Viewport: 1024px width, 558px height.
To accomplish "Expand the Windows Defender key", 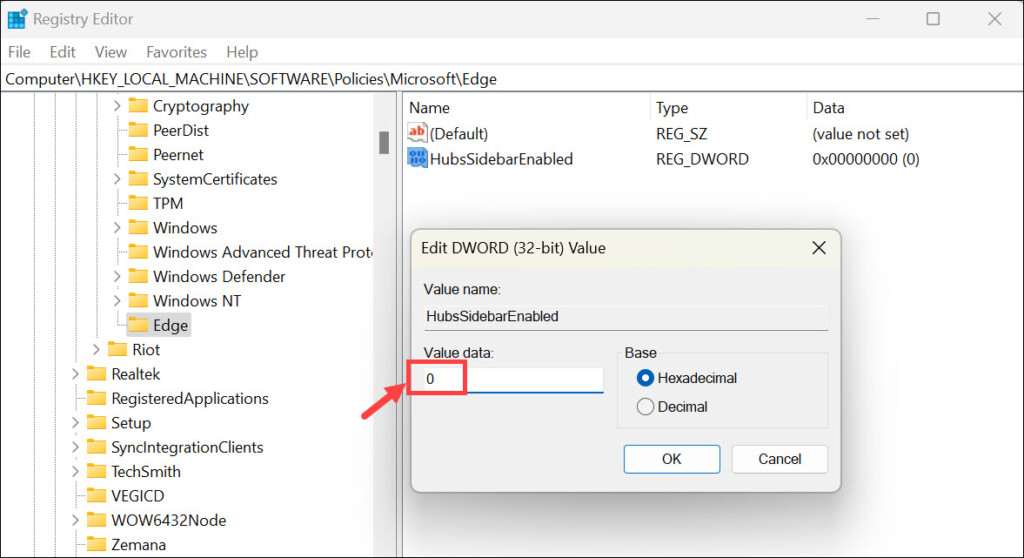I will click(x=117, y=277).
